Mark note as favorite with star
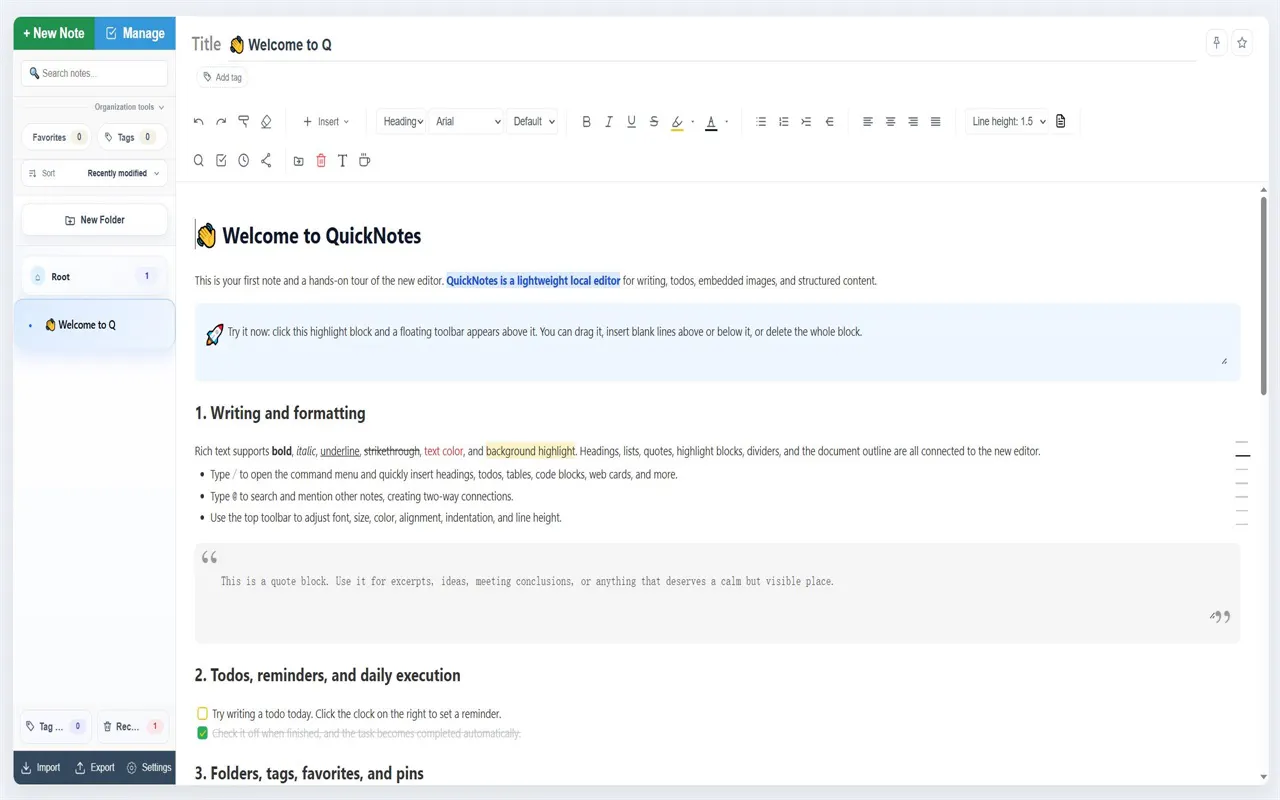Screen dimensions: 1280x800 point(1242,42)
